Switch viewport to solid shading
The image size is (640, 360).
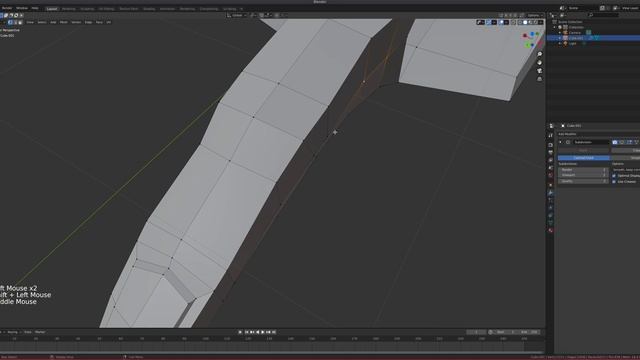pos(525,22)
